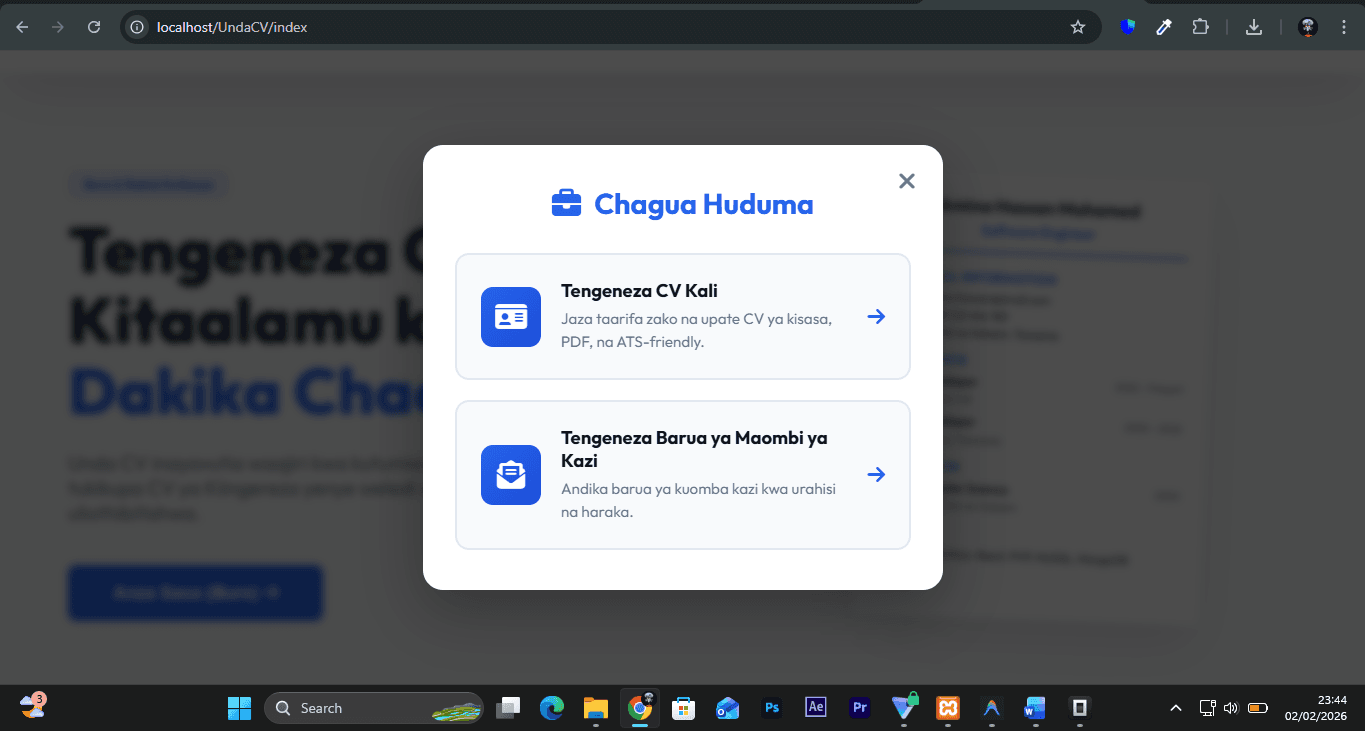Open Photoshop from the taskbar
Viewport: 1365px width, 731px height.
click(x=771, y=707)
